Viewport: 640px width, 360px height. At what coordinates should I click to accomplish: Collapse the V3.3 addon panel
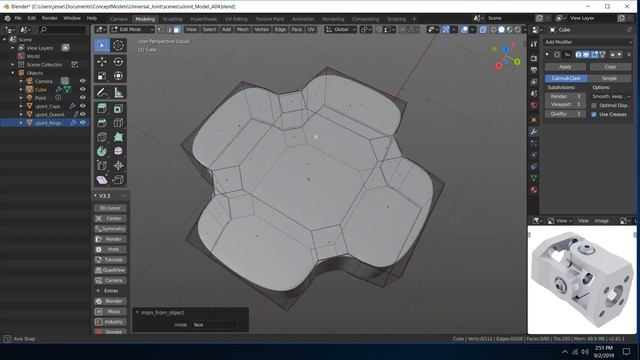coord(96,196)
